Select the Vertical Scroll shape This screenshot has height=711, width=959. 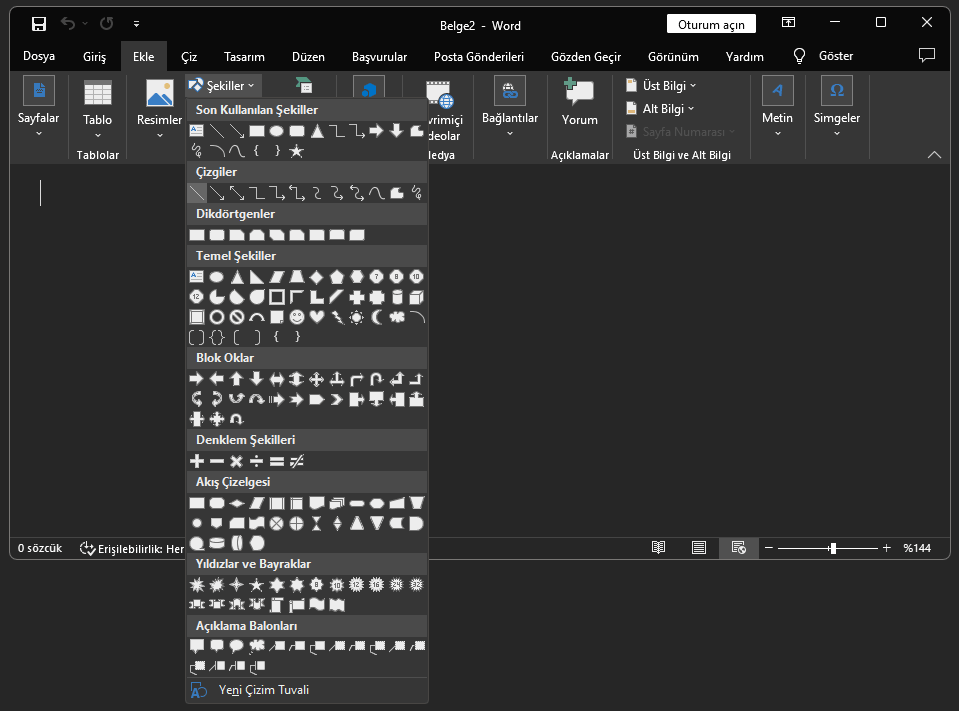(x=276, y=605)
